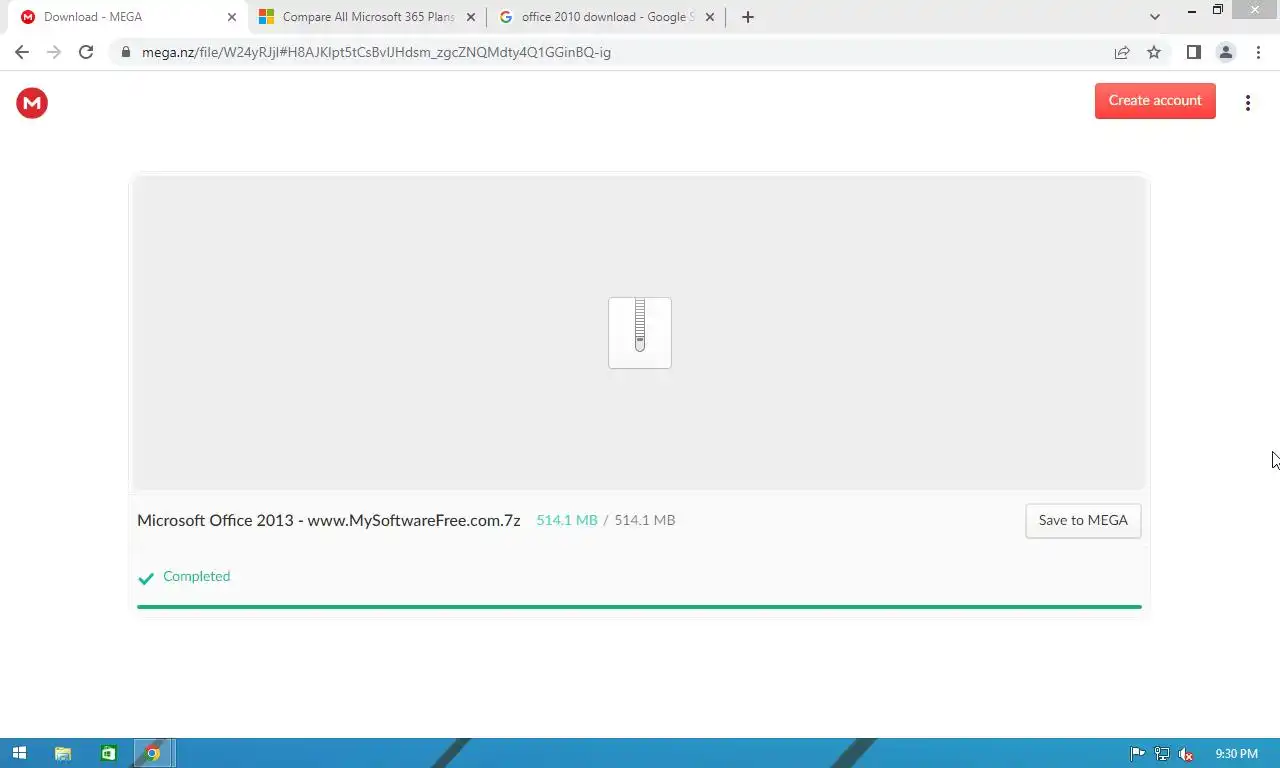Click the MEGA logo icon
The image size is (1280, 768).
pyautogui.click(x=32, y=102)
